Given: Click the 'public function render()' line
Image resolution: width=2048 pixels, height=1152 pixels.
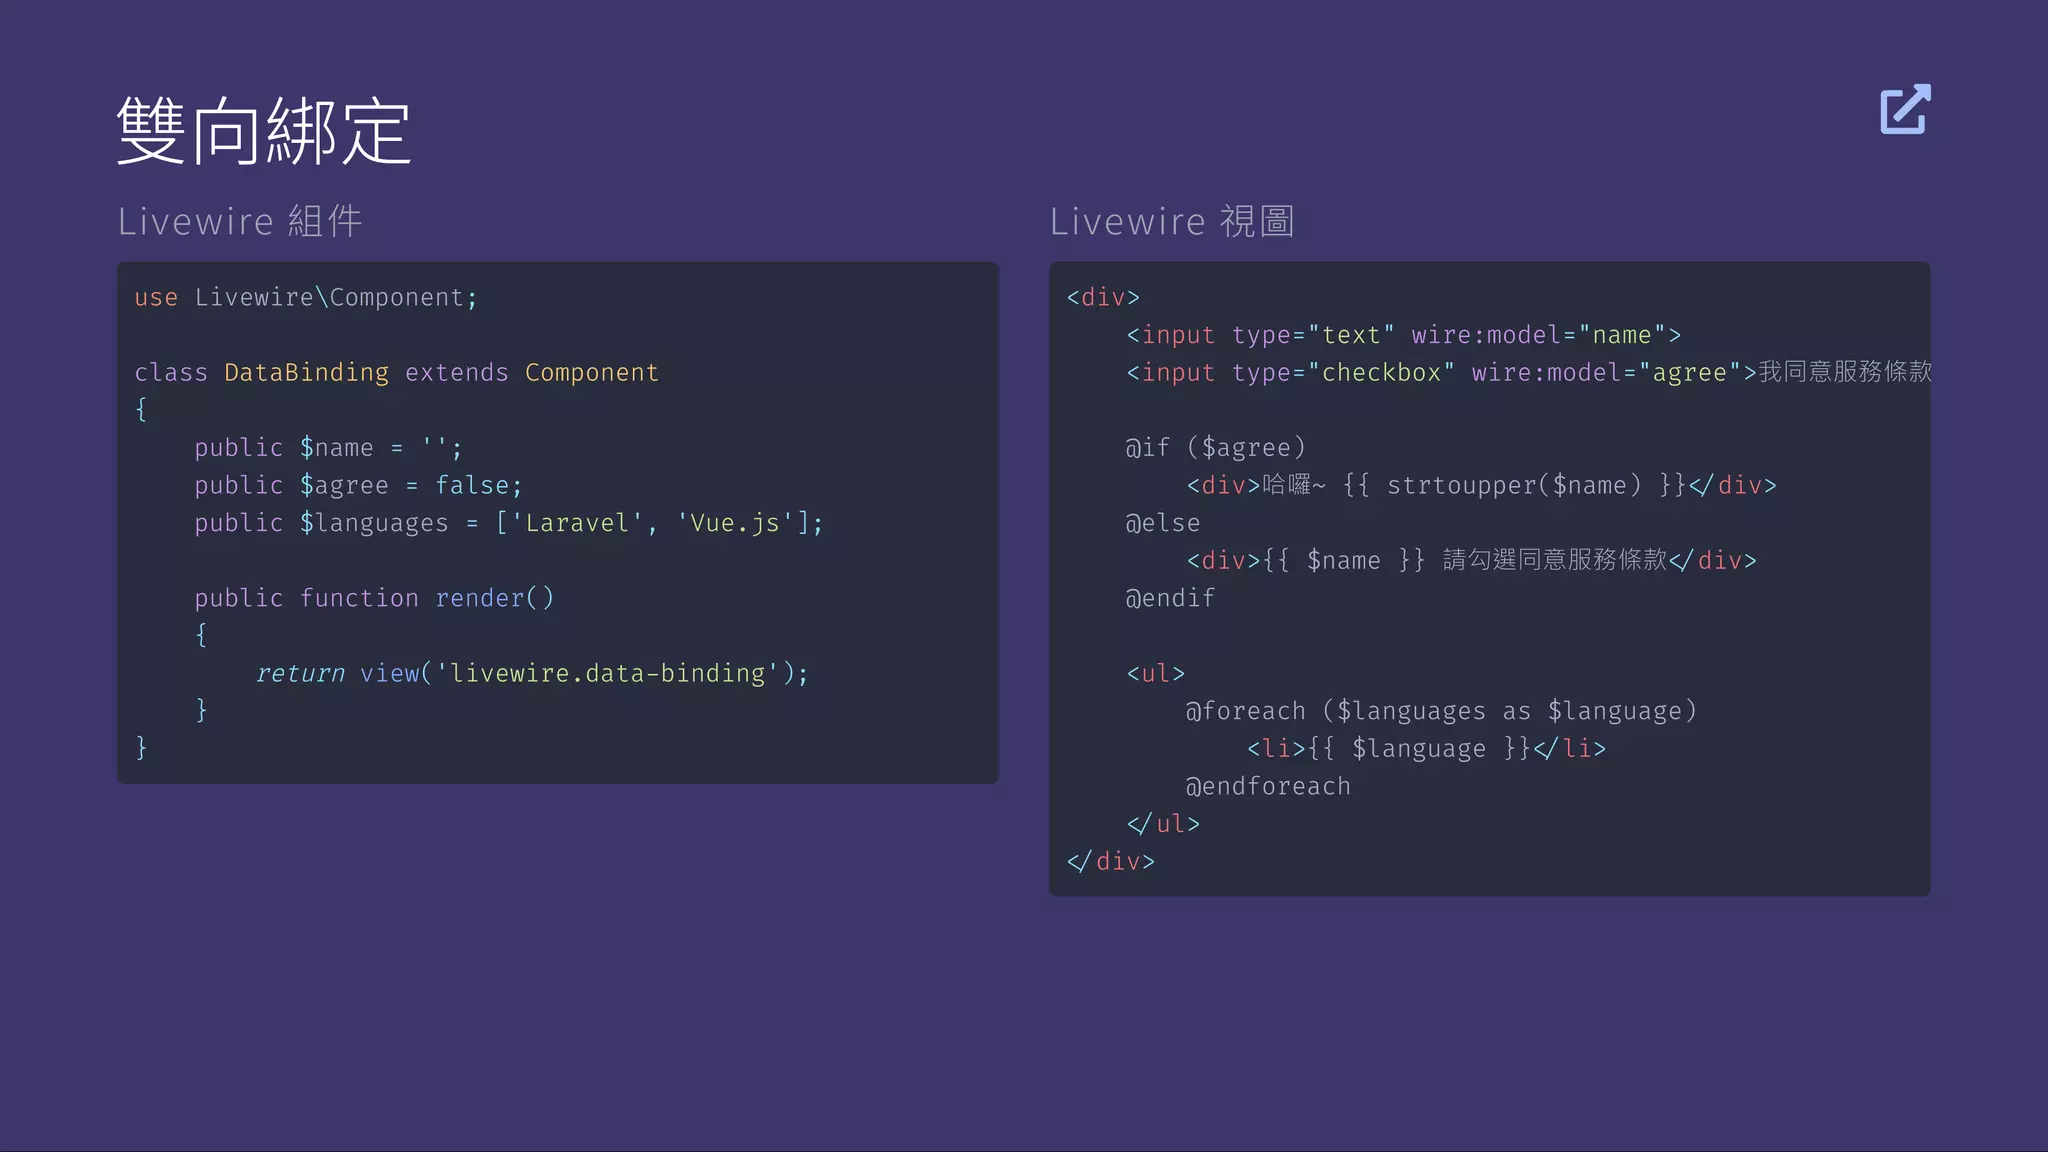Looking at the screenshot, I should point(374,598).
